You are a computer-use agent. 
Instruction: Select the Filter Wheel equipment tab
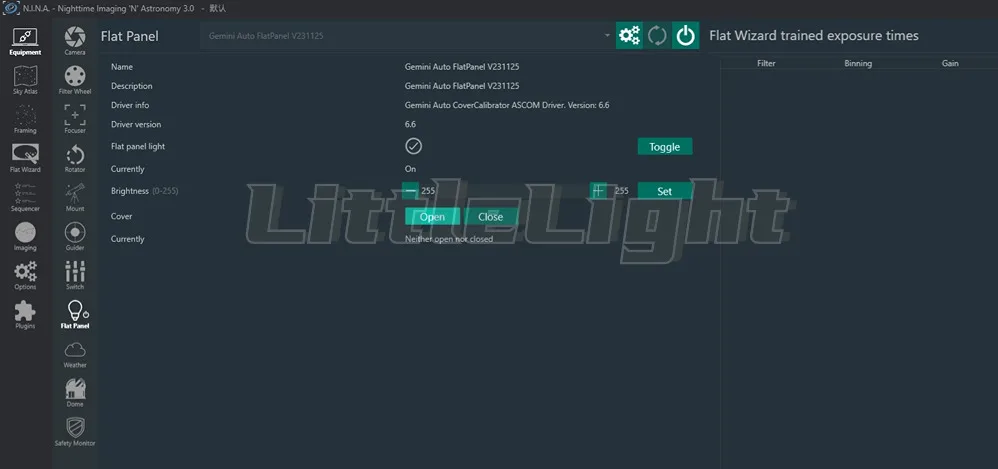pyautogui.click(x=75, y=80)
